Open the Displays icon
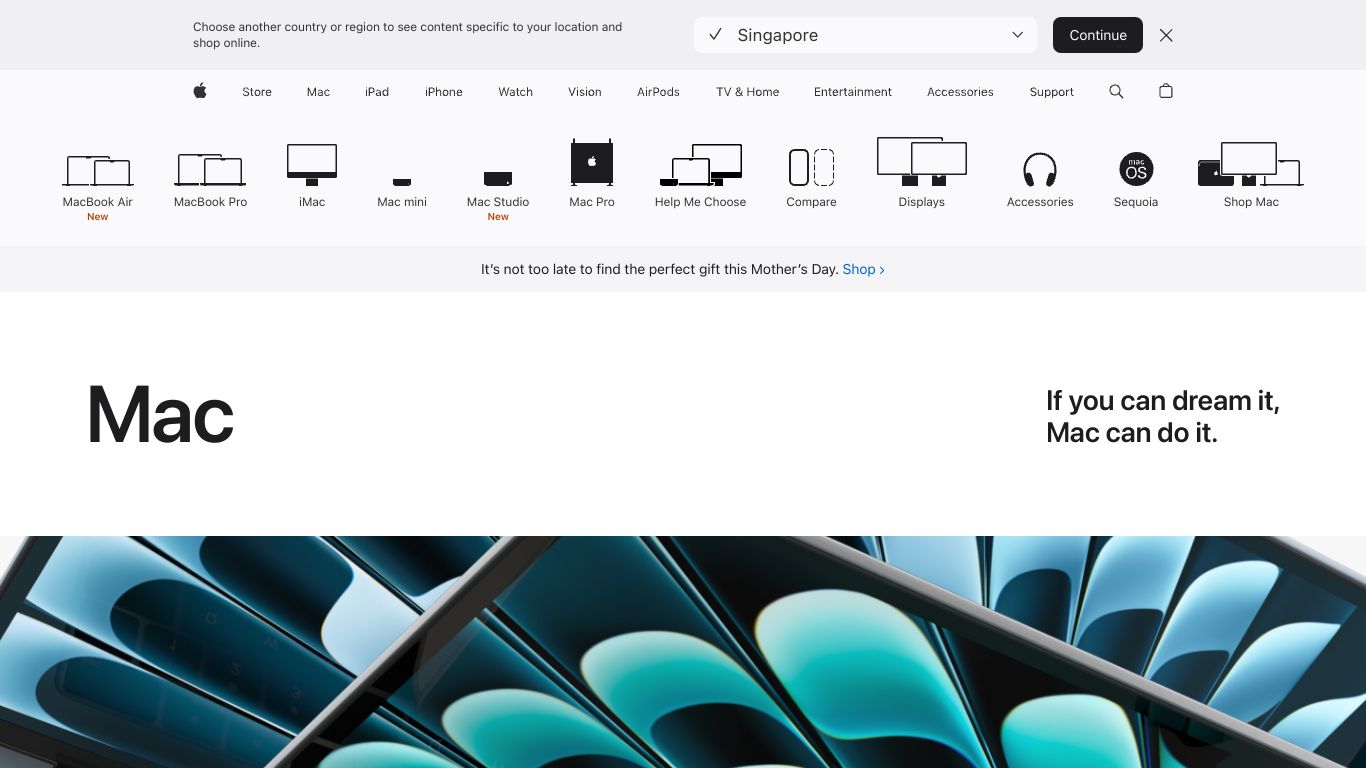1366x768 pixels. 922,162
